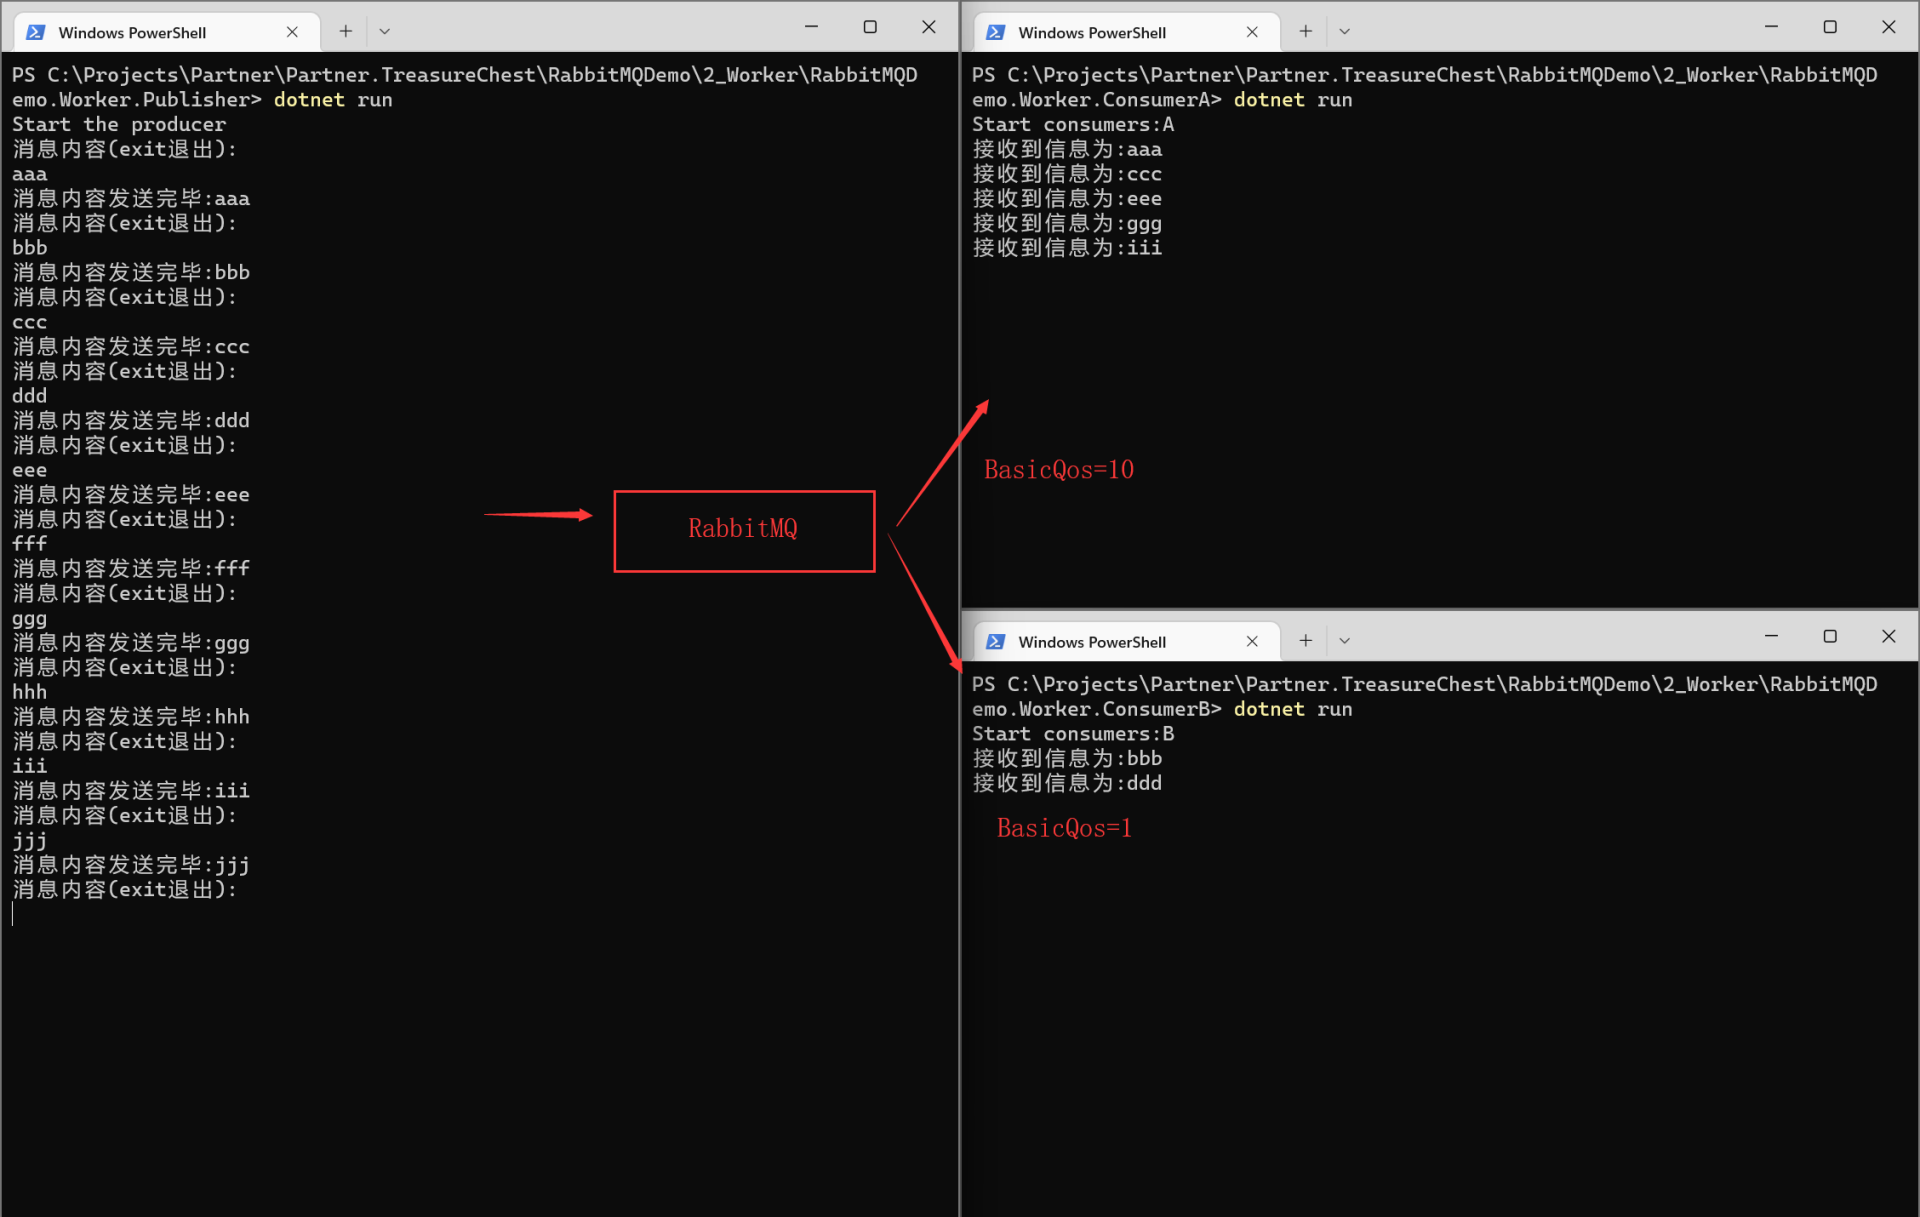Viewport: 1920px width, 1217px height.
Task: Minimize the ConsumerA terminal window
Action: tap(1771, 27)
